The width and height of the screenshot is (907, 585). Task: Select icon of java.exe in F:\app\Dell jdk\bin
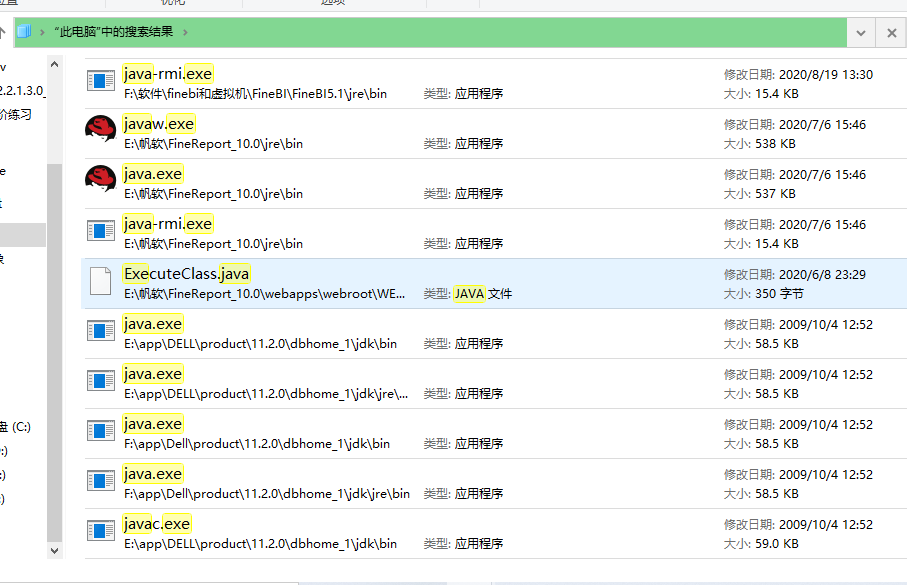point(101,431)
